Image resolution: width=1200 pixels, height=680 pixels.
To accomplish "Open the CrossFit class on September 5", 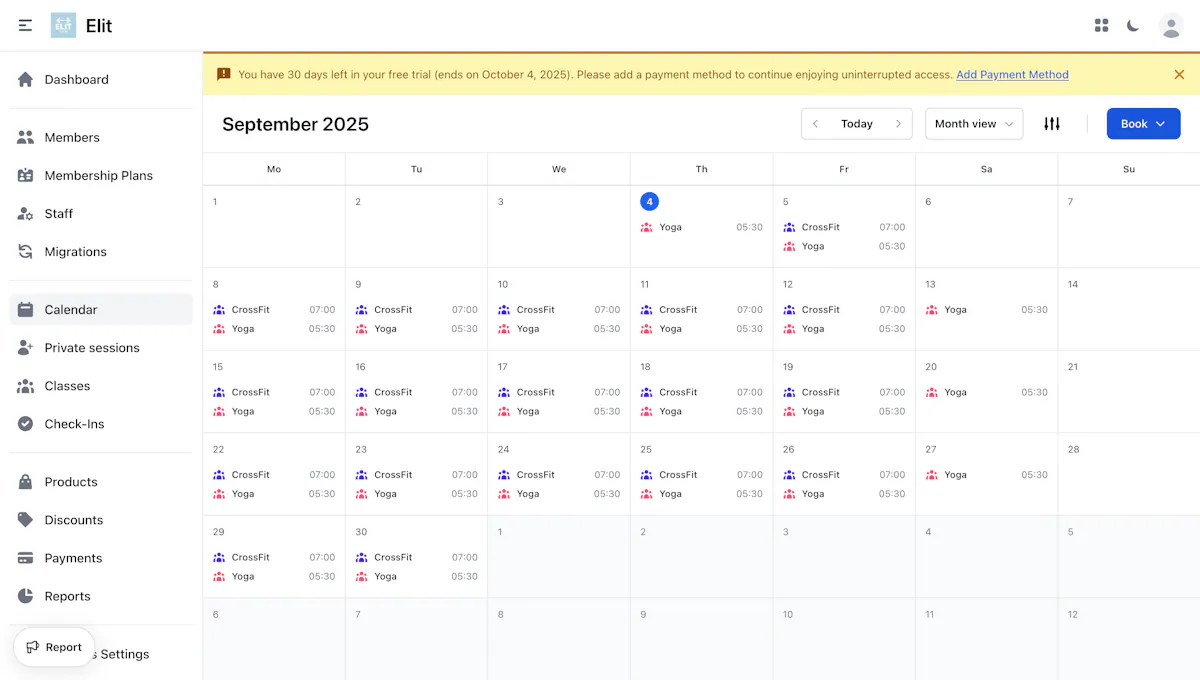I will click(x=844, y=227).
